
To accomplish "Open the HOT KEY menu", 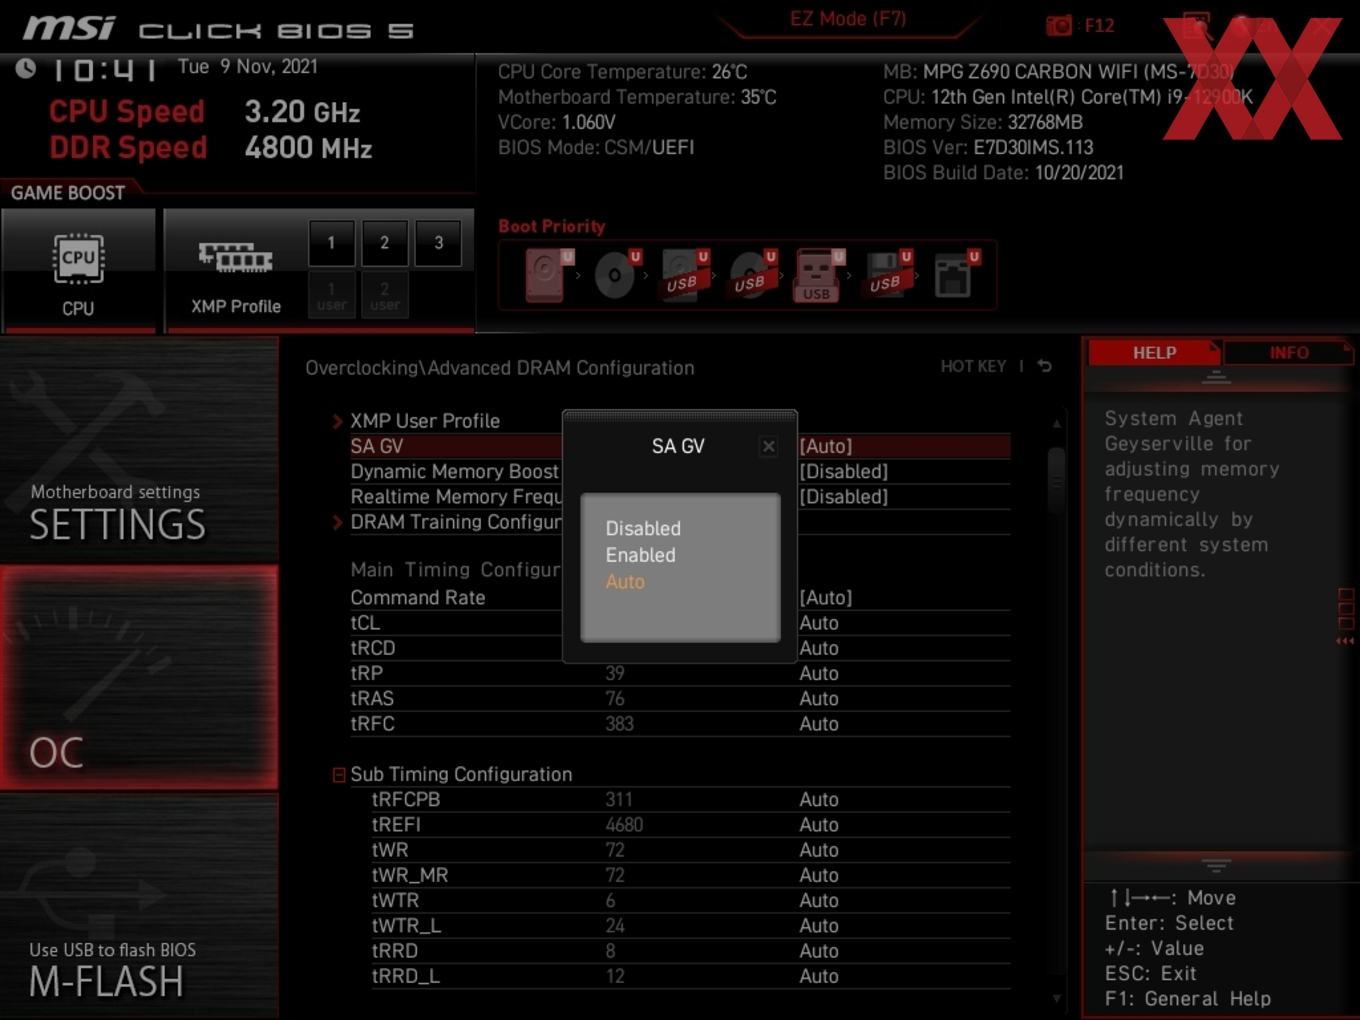I will [973, 366].
